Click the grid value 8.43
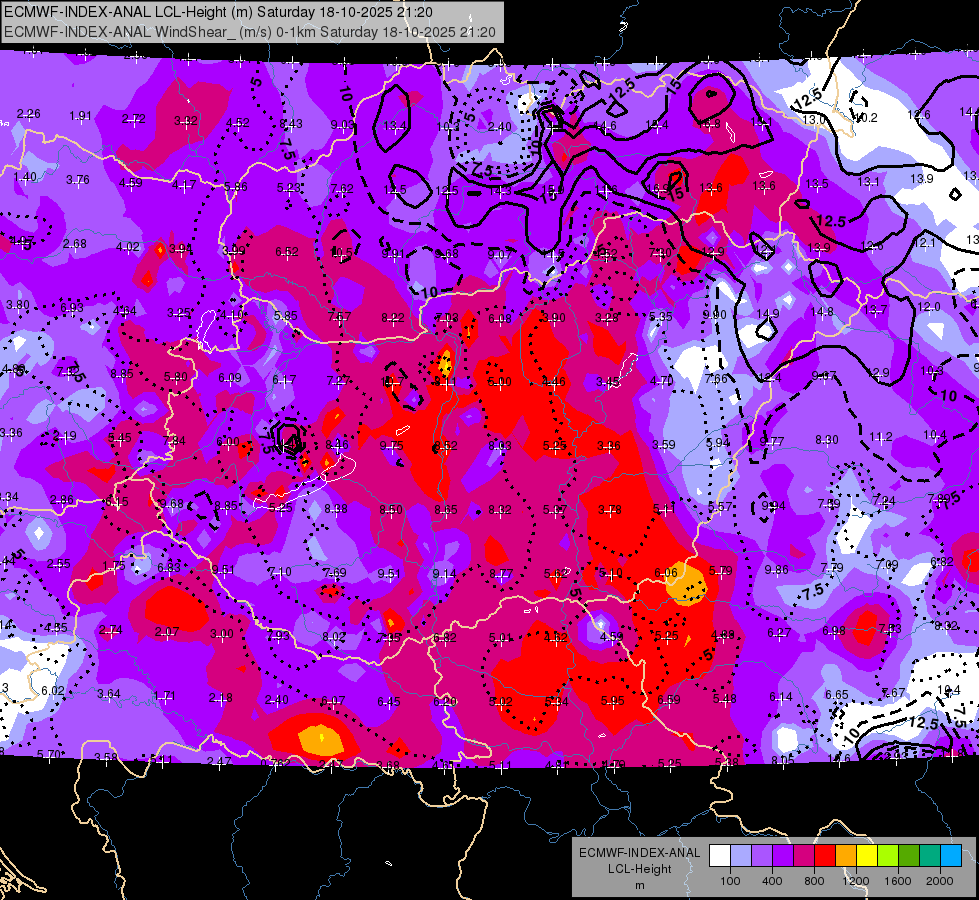 click(x=291, y=124)
